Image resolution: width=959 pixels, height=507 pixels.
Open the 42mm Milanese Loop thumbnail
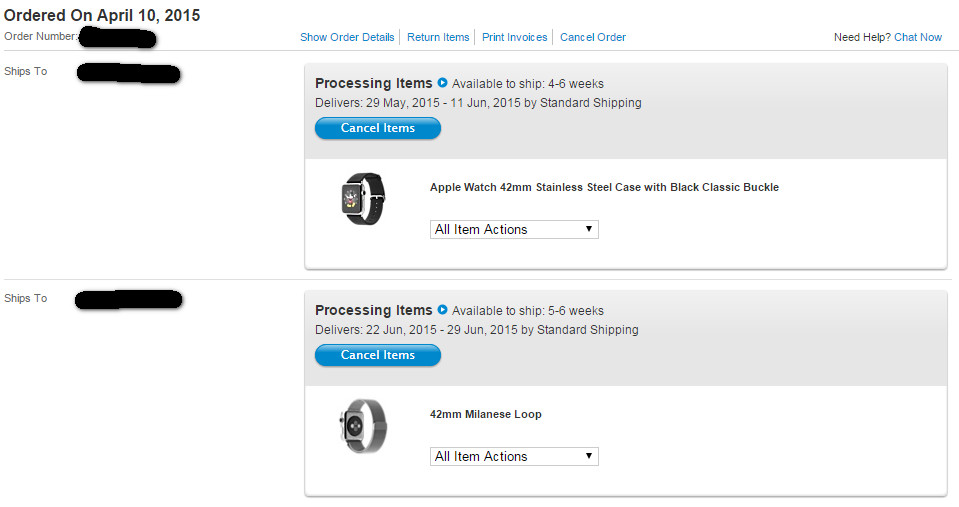[x=363, y=426]
